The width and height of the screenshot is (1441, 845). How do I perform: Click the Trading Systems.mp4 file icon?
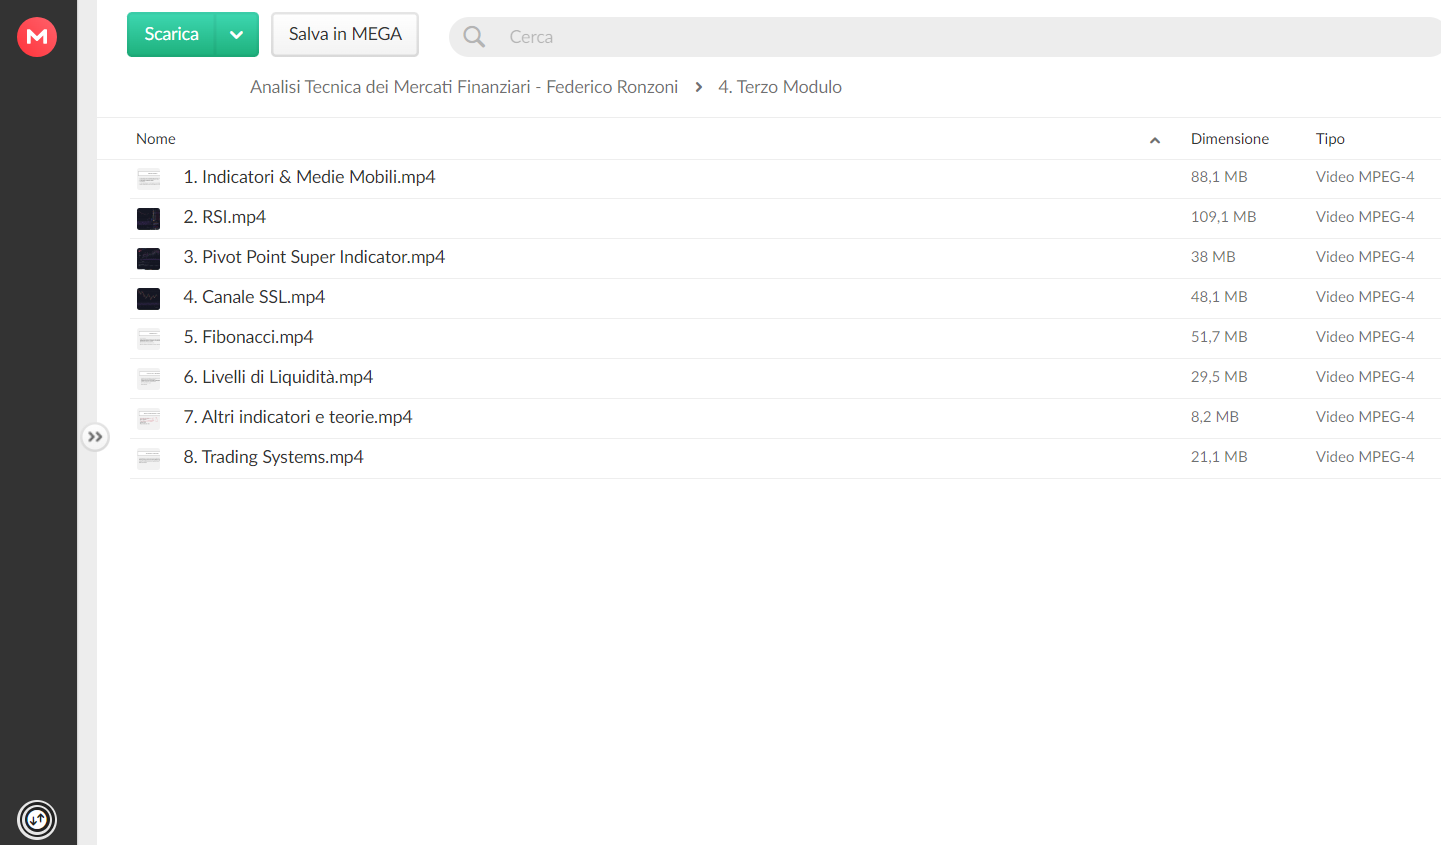coord(149,458)
